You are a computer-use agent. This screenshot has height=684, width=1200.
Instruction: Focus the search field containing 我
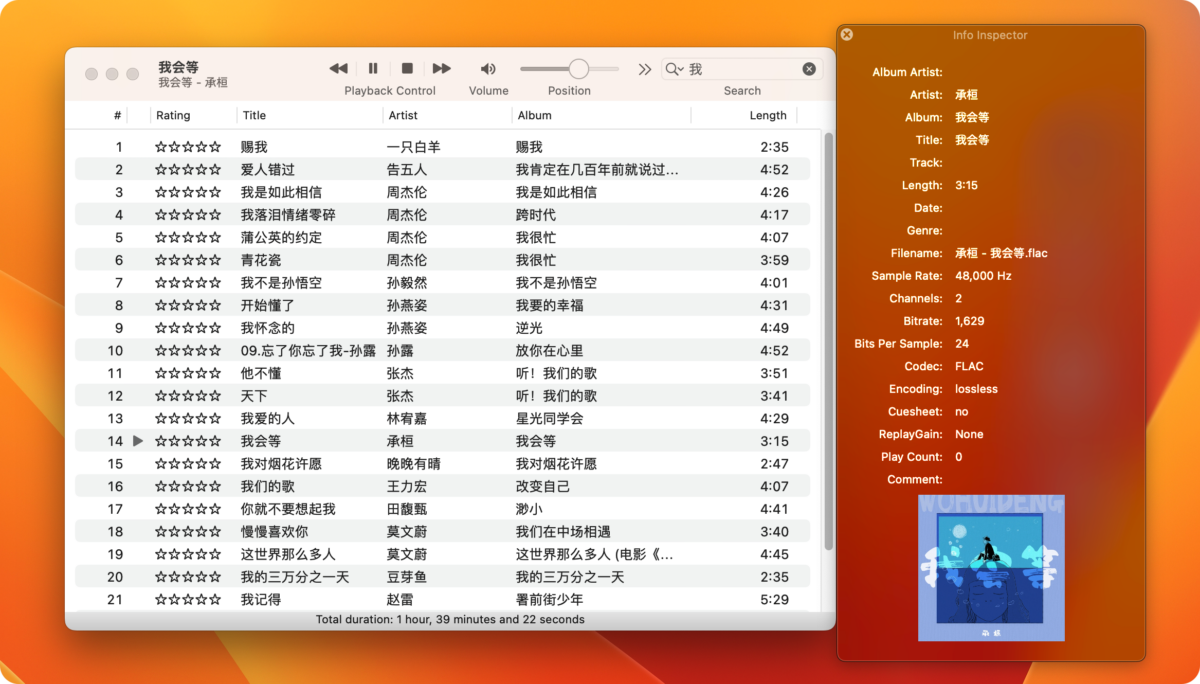(x=743, y=69)
